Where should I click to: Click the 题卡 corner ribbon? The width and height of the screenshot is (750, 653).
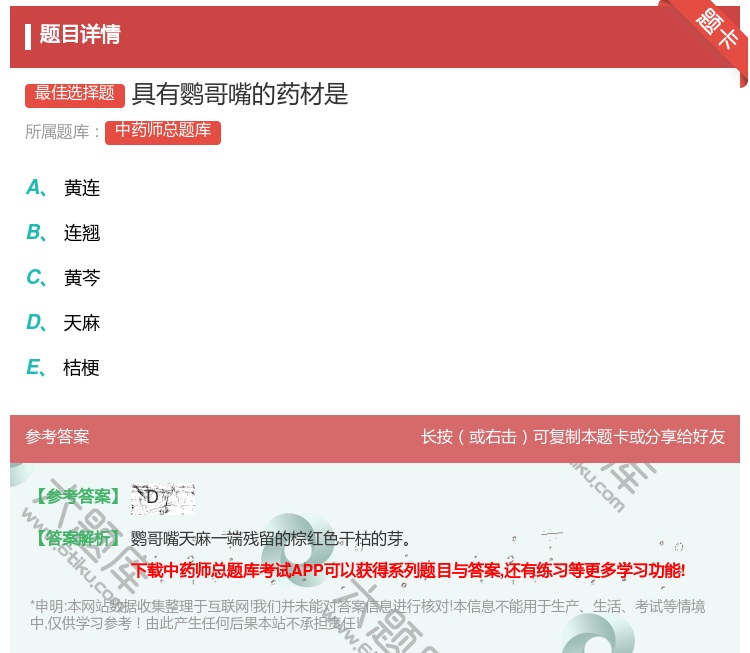(716, 28)
